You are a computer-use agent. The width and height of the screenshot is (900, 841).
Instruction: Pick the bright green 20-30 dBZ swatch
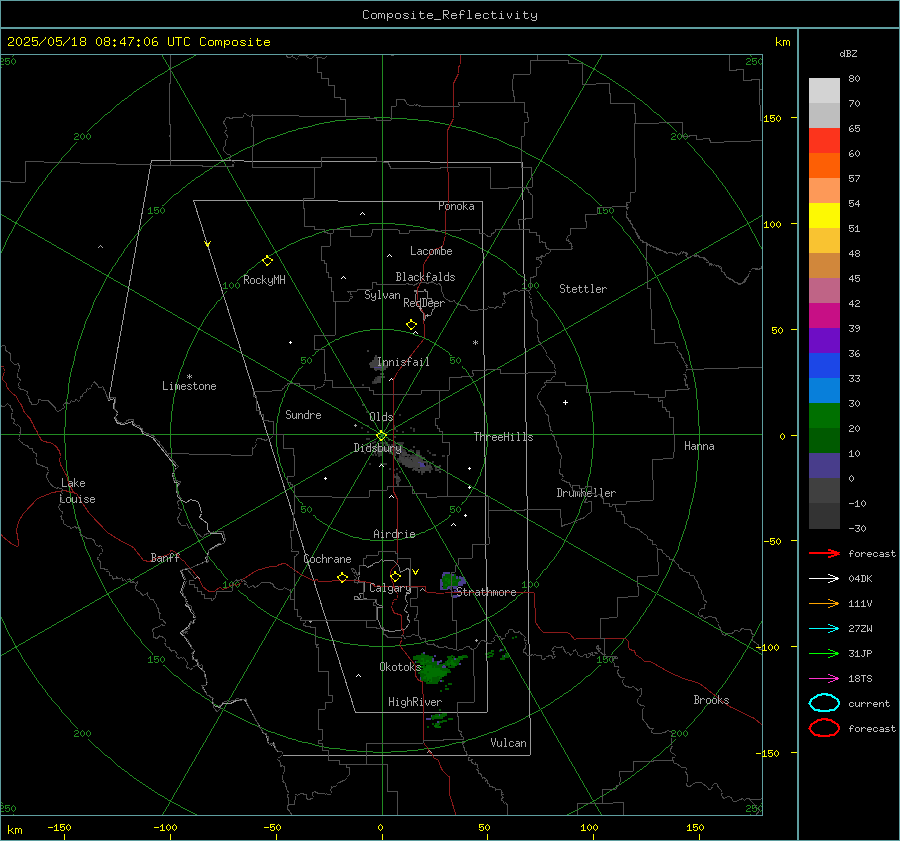[x=824, y=416]
